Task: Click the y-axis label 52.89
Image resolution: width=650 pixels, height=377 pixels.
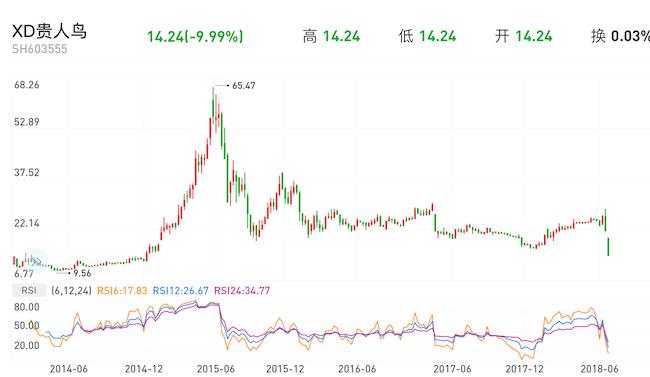Action: coord(27,122)
